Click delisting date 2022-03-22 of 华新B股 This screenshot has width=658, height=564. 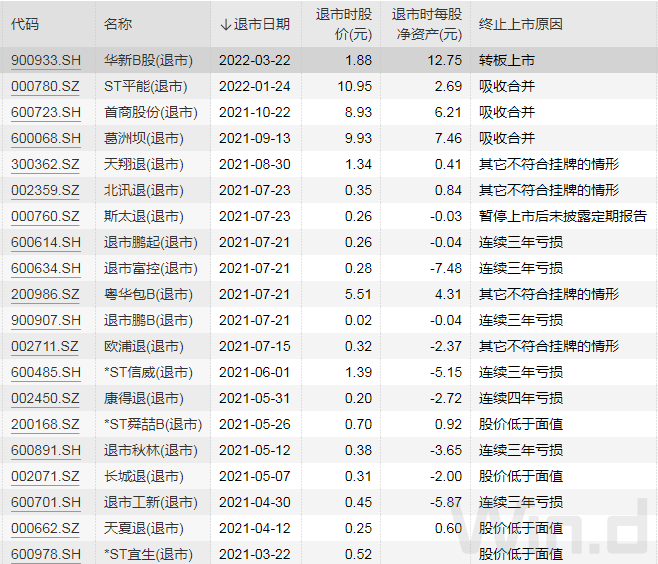point(255,60)
